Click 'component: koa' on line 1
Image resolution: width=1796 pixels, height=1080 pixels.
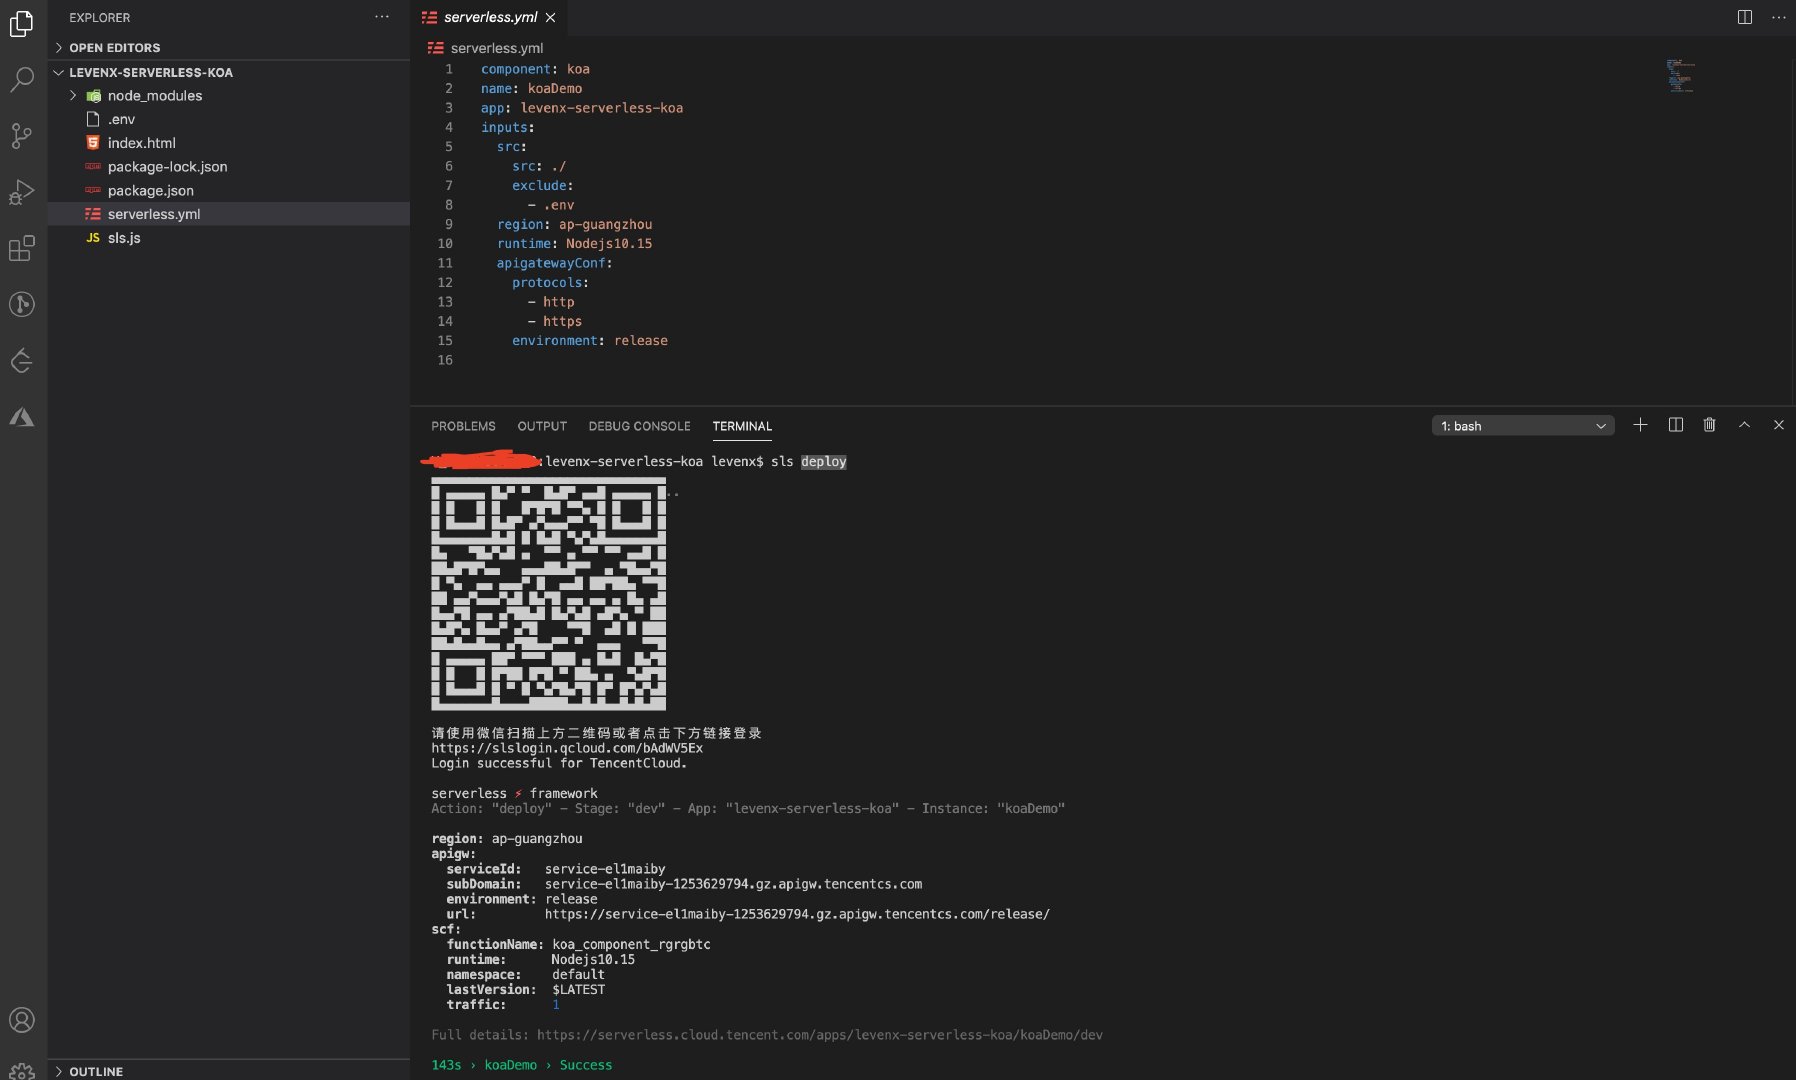[535, 69]
